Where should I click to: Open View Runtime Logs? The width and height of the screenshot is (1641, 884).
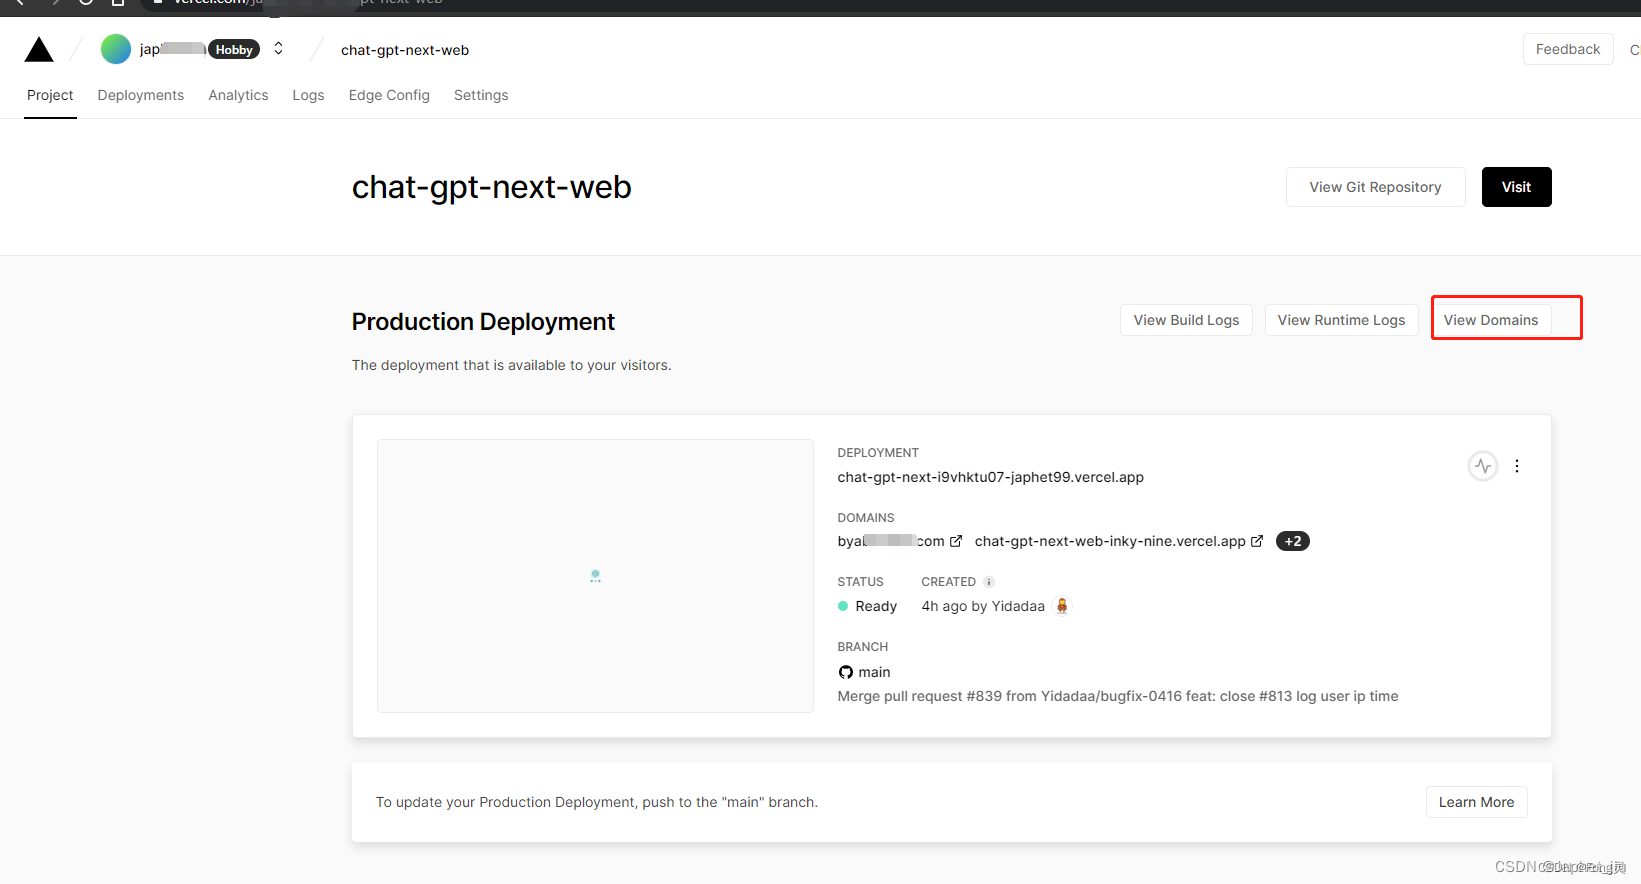pyautogui.click(x=1341, y=320)
